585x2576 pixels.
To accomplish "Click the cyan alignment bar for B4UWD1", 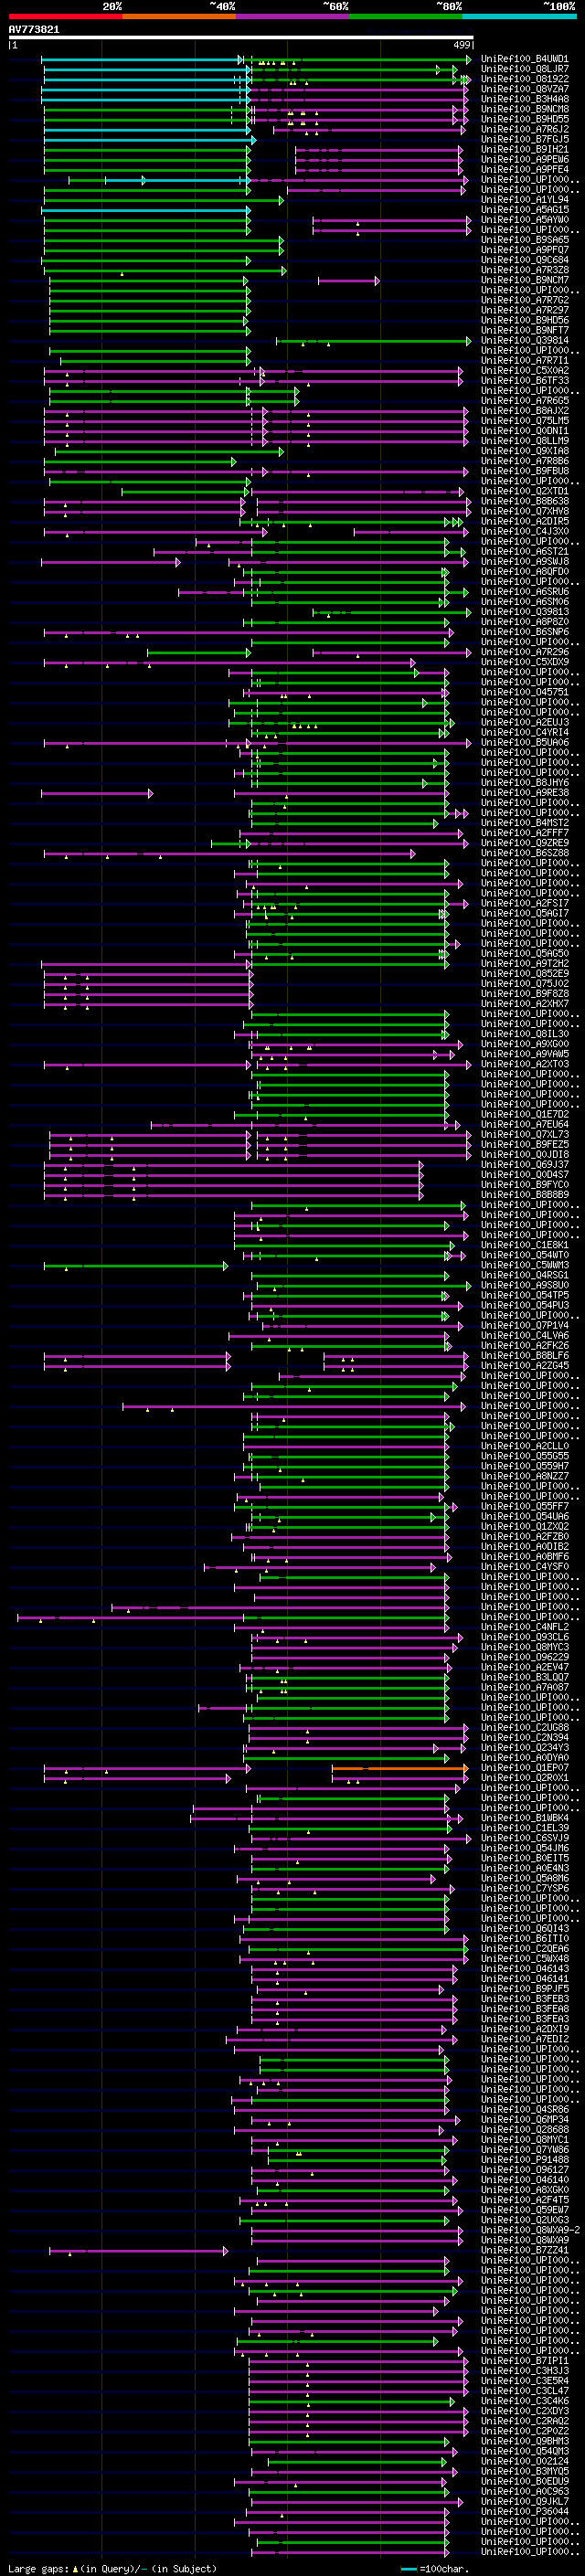I will (141, 60).
